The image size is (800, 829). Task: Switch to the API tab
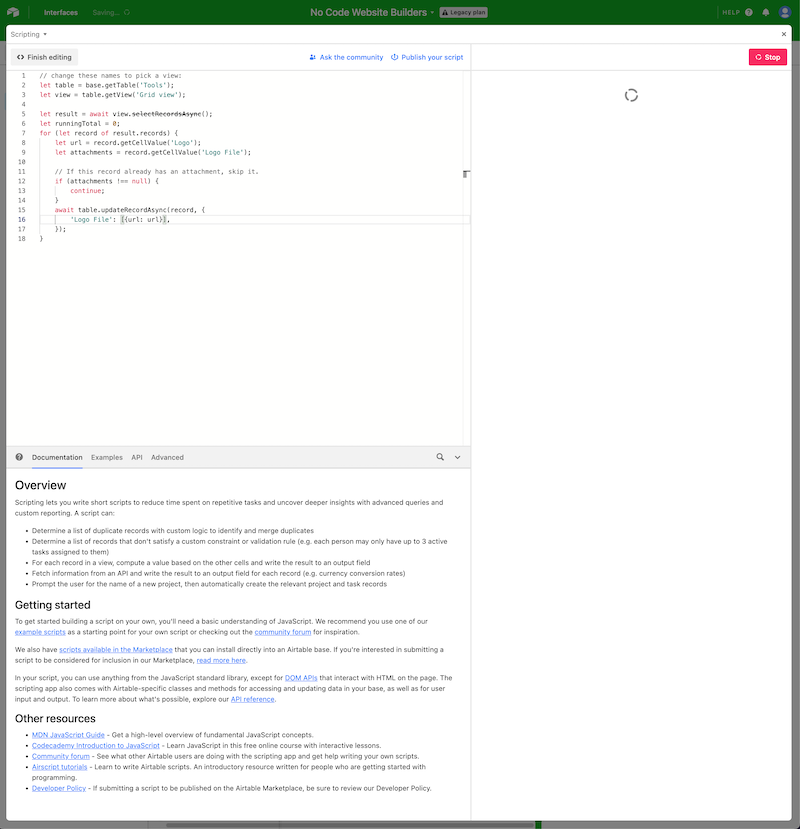tap(136, 457)
